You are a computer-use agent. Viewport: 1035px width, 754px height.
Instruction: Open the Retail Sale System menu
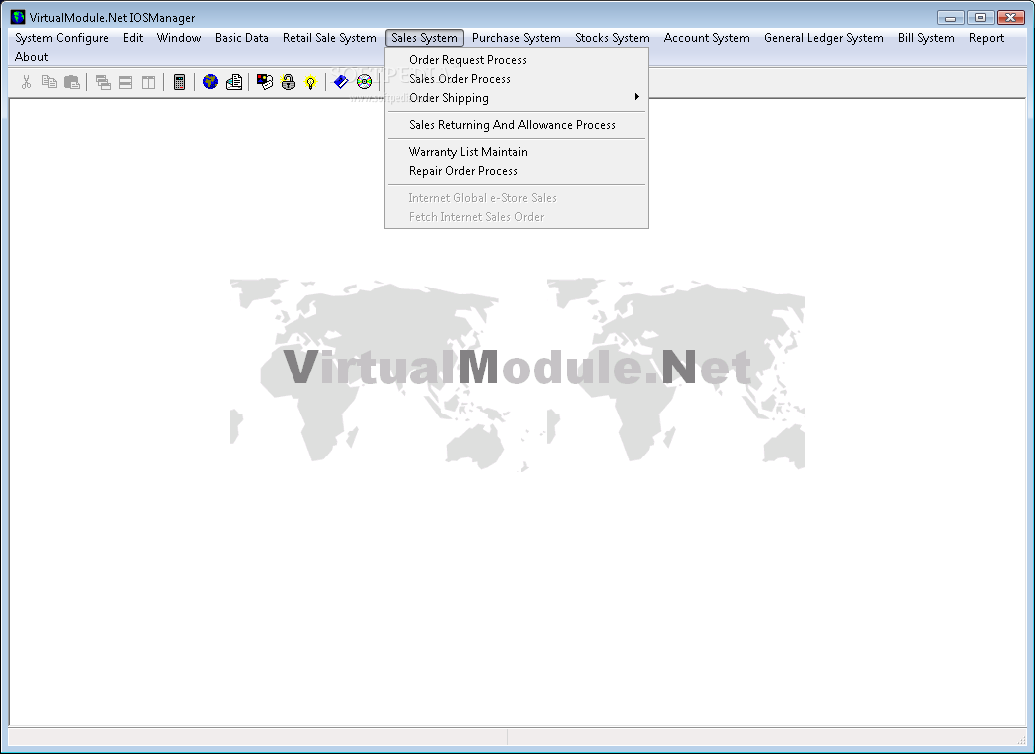[329, 38]
